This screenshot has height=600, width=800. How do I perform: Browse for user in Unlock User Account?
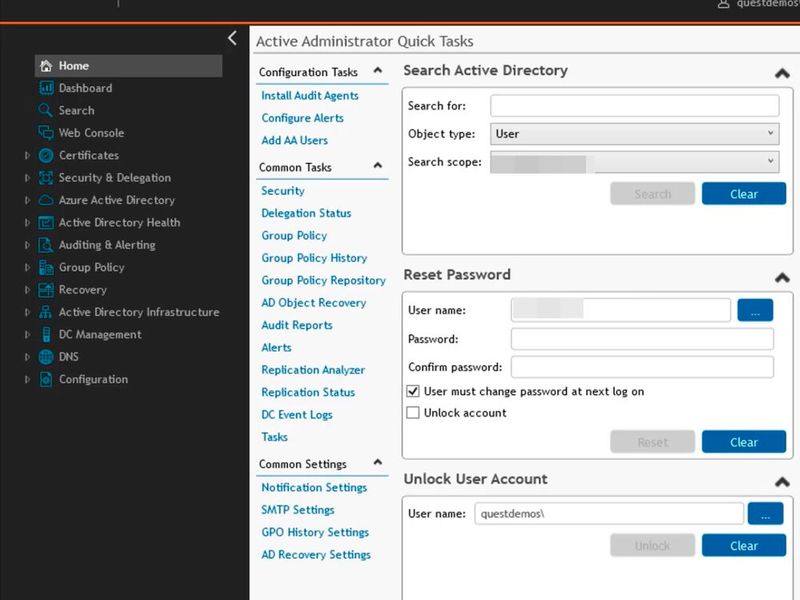coord(765,514)
